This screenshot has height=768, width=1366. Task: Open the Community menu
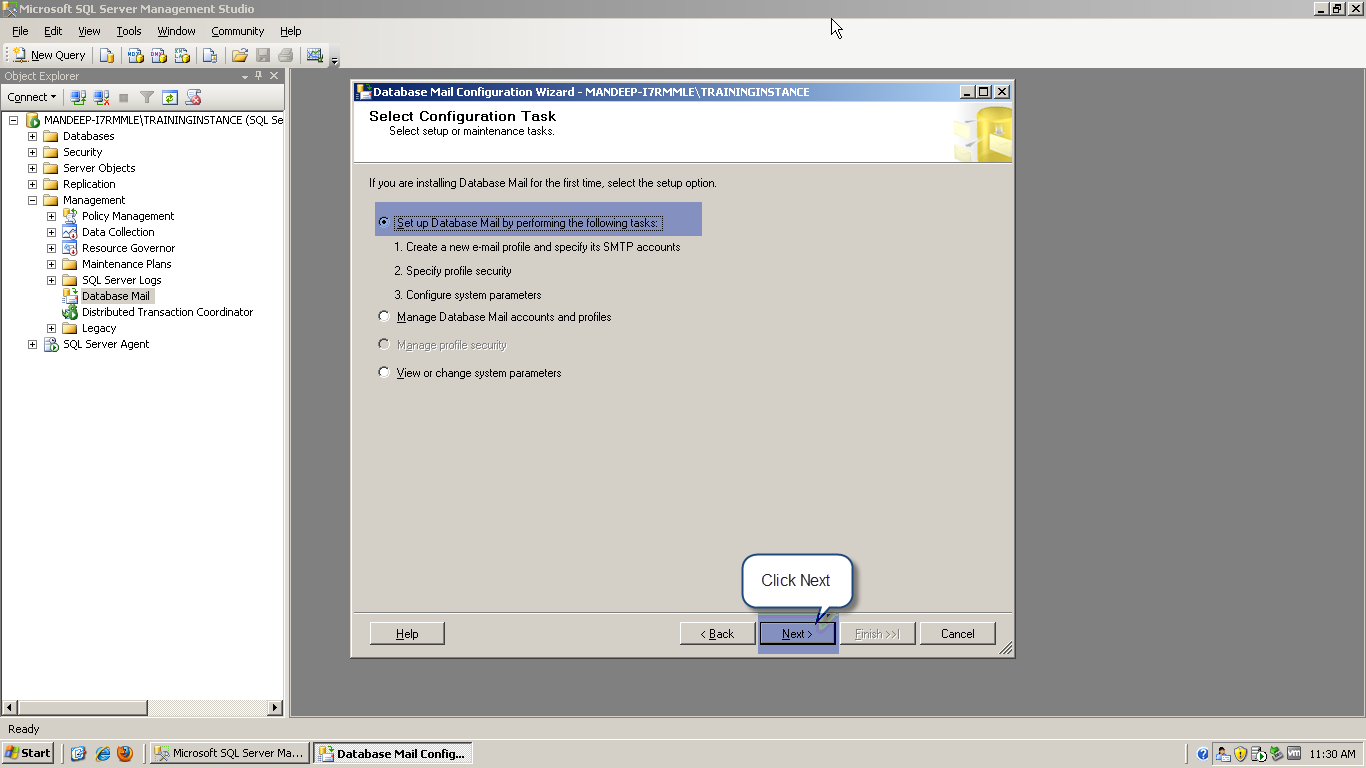[x=237, y=31]
